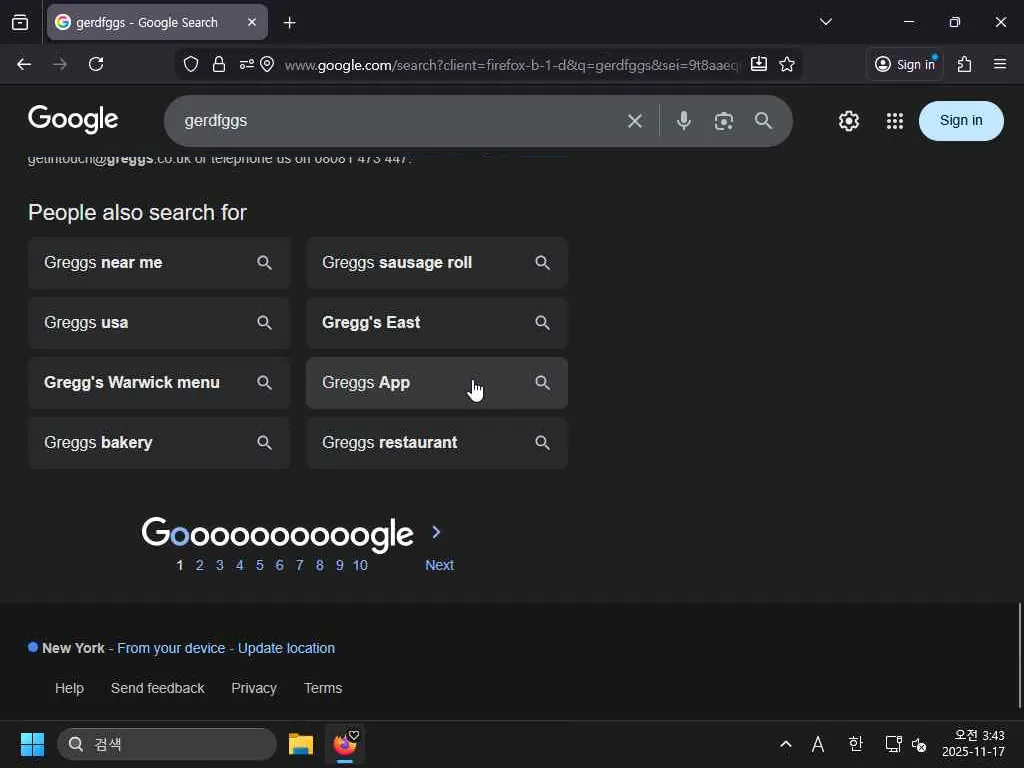The height and width of the screenshot is (768, 1024).
Task: Search for Greggs usa
Action: pyautogui.click(x=159, y=323)
